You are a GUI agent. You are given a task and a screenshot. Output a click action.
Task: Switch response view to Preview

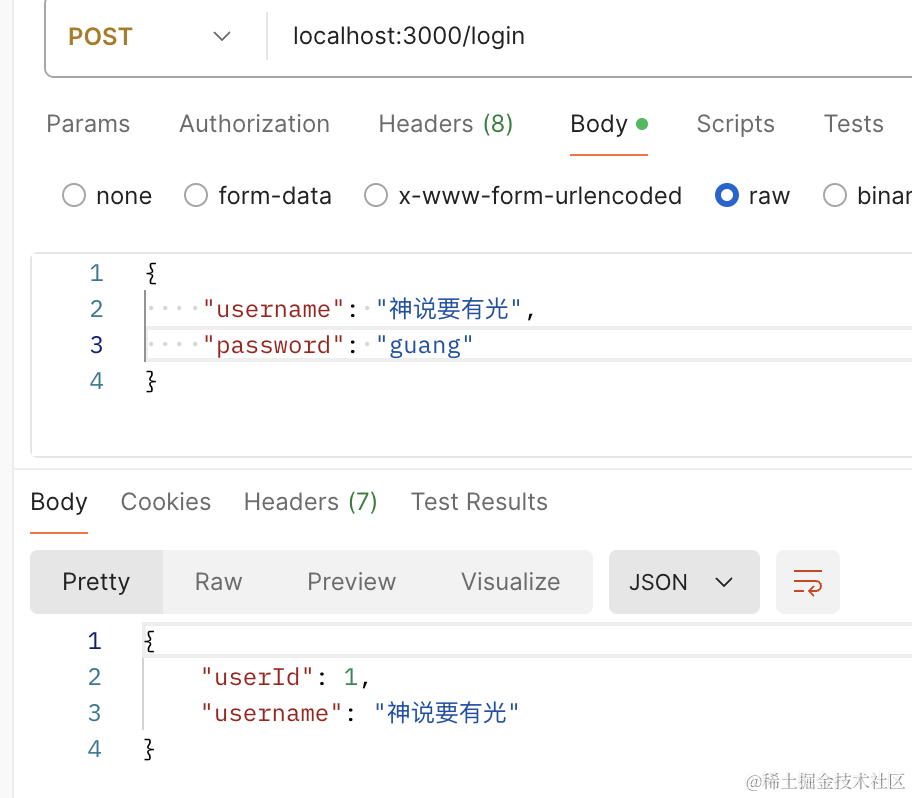351,582
